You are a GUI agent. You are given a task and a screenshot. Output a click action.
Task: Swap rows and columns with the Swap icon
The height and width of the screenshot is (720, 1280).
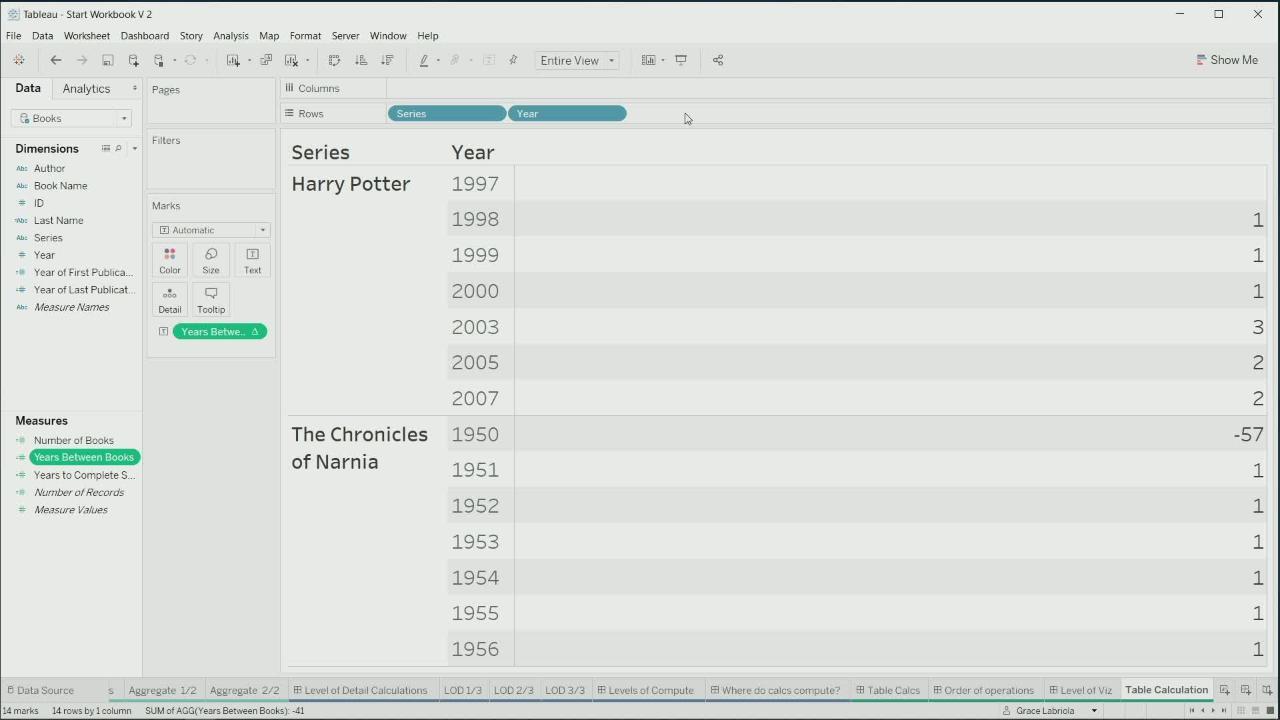(335, 60)
